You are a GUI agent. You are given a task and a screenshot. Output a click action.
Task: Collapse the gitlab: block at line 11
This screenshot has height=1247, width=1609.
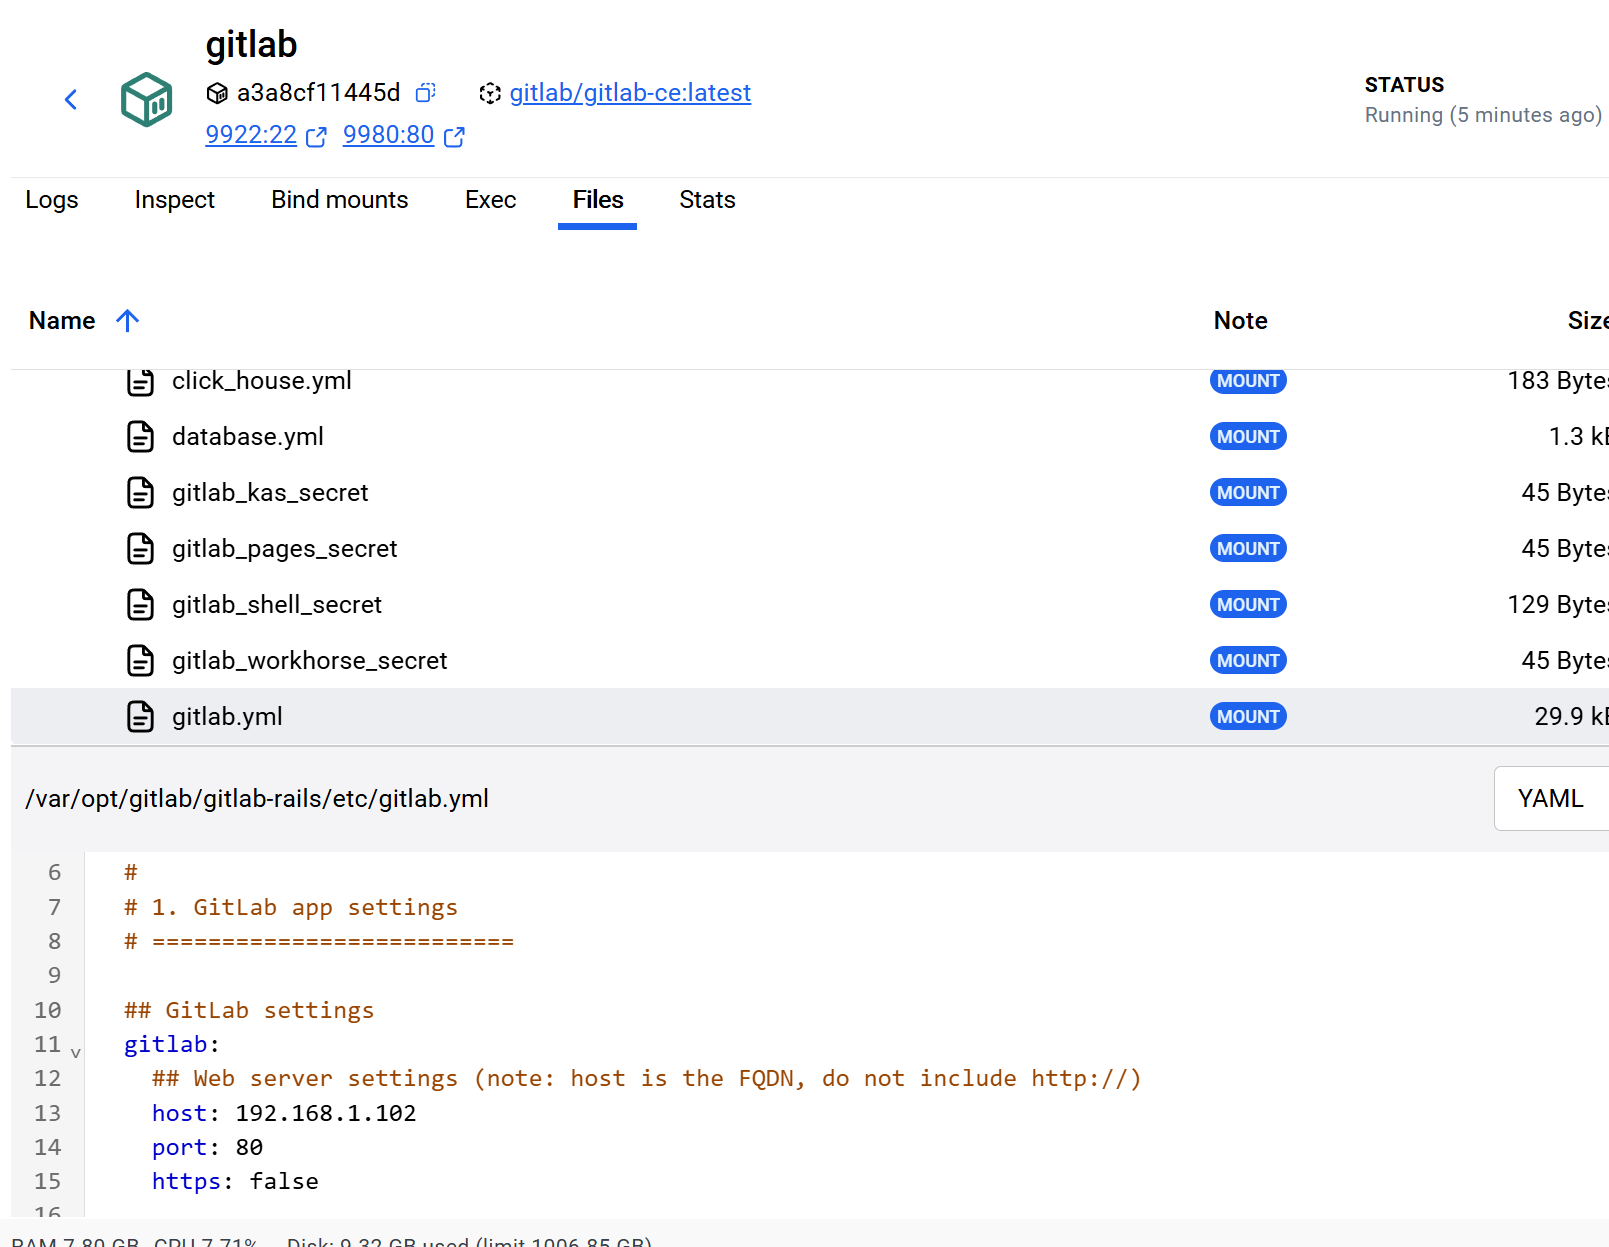click(x=76, y=1053)
